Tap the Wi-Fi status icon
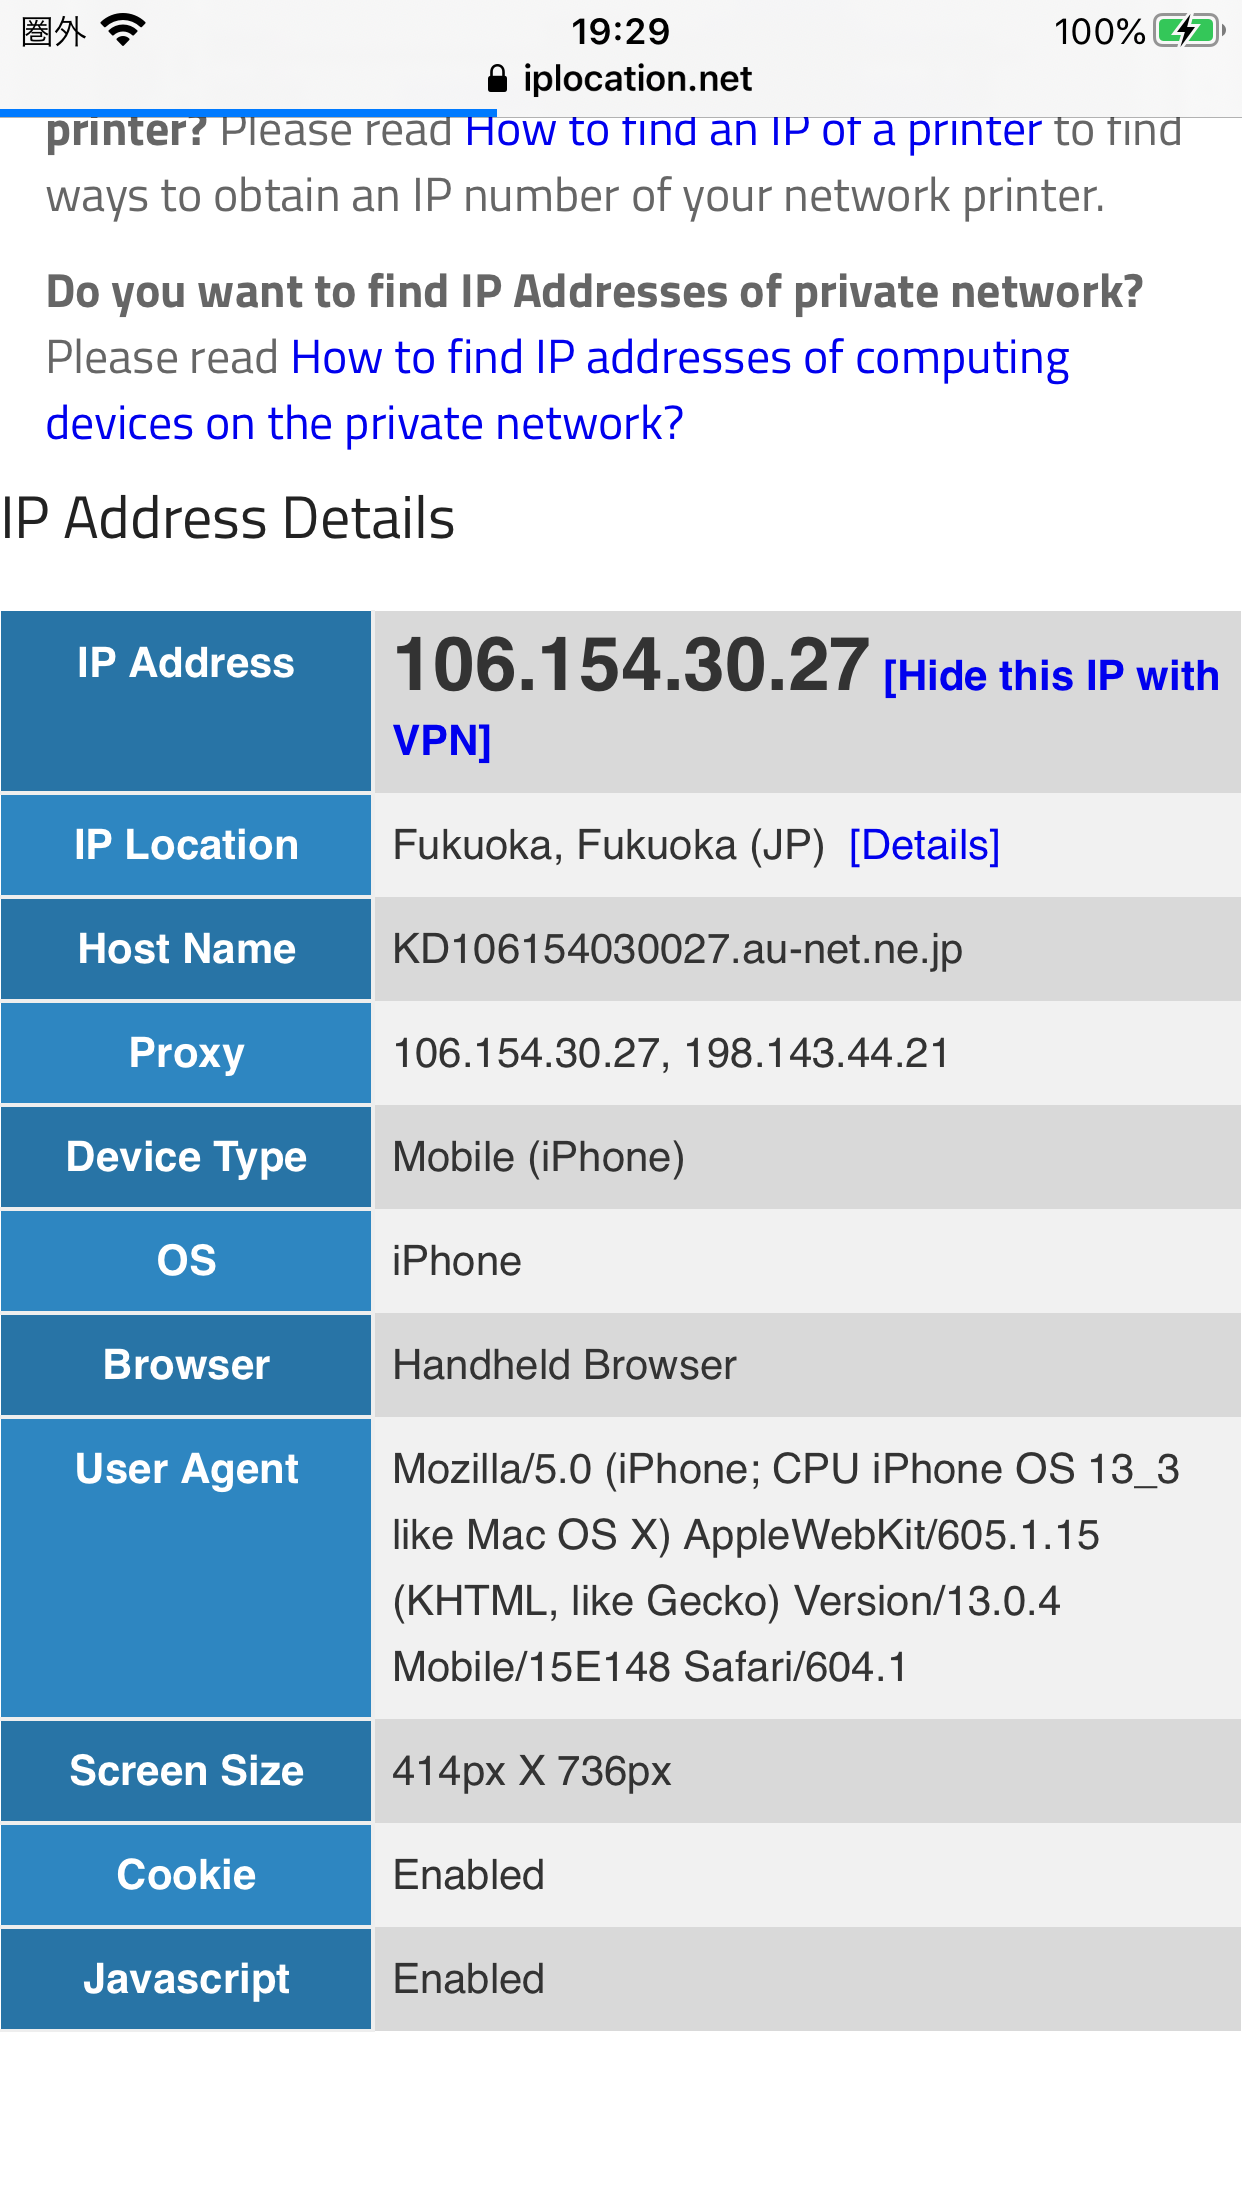 pyautogui.click(x=124, y=30)
